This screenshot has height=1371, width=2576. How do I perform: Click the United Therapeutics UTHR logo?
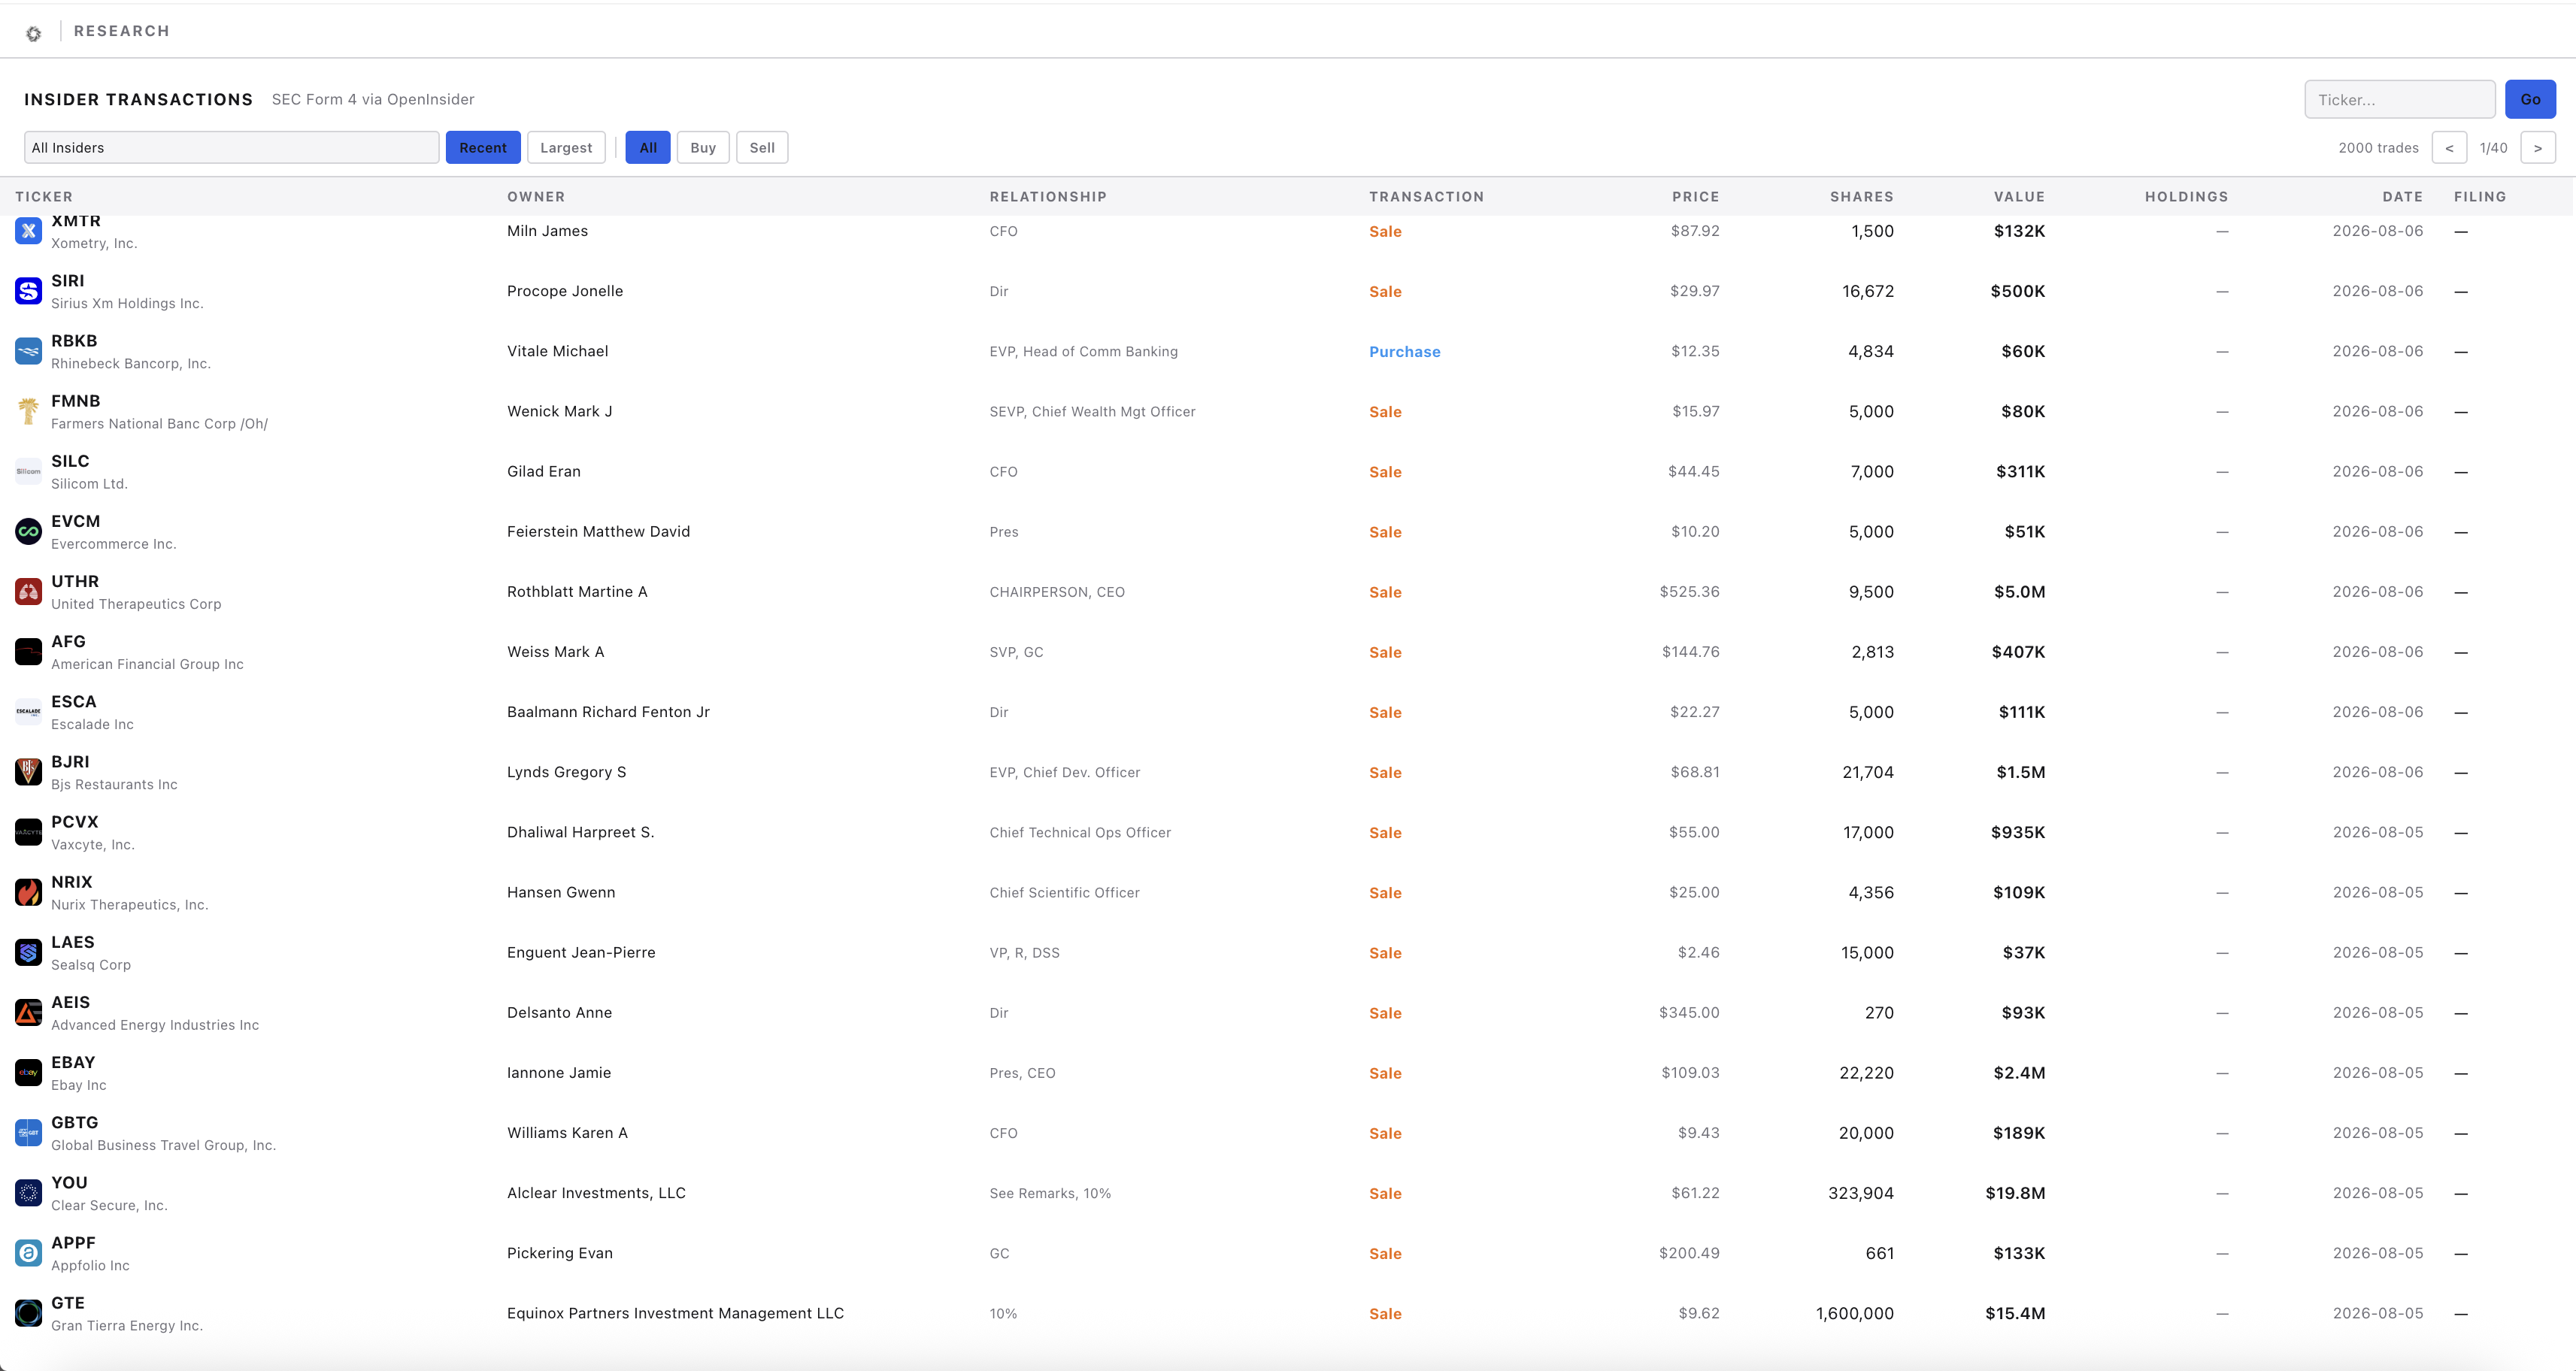(x=28, y=592)
